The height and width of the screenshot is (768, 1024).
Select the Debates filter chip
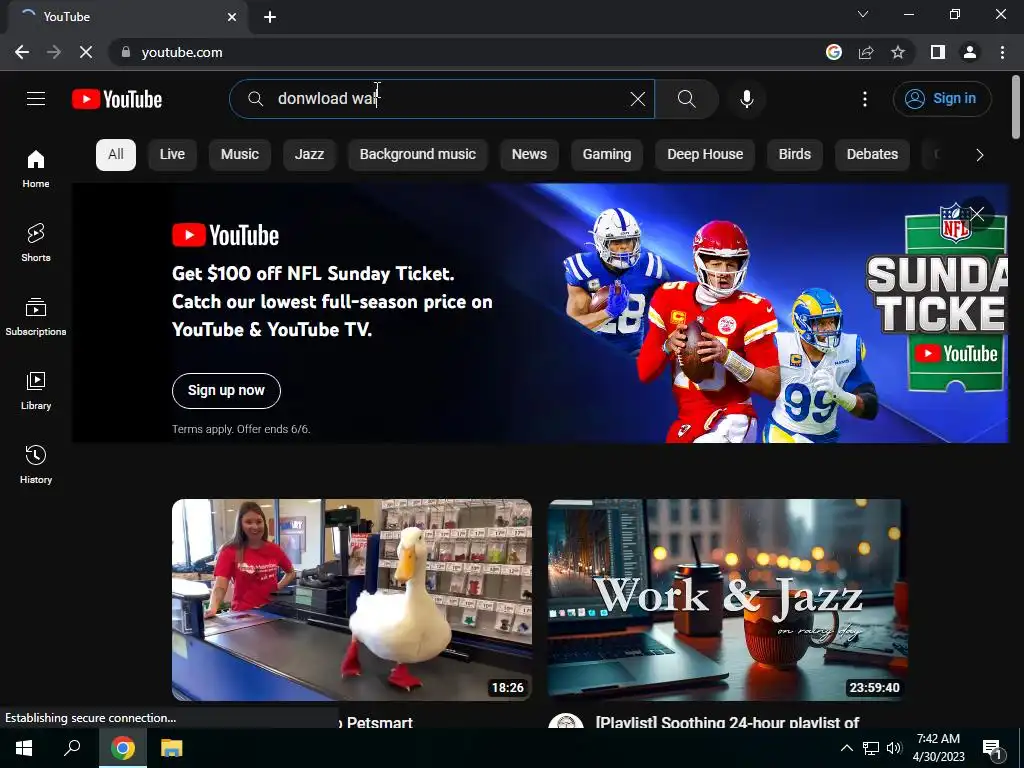coord(872,155)
